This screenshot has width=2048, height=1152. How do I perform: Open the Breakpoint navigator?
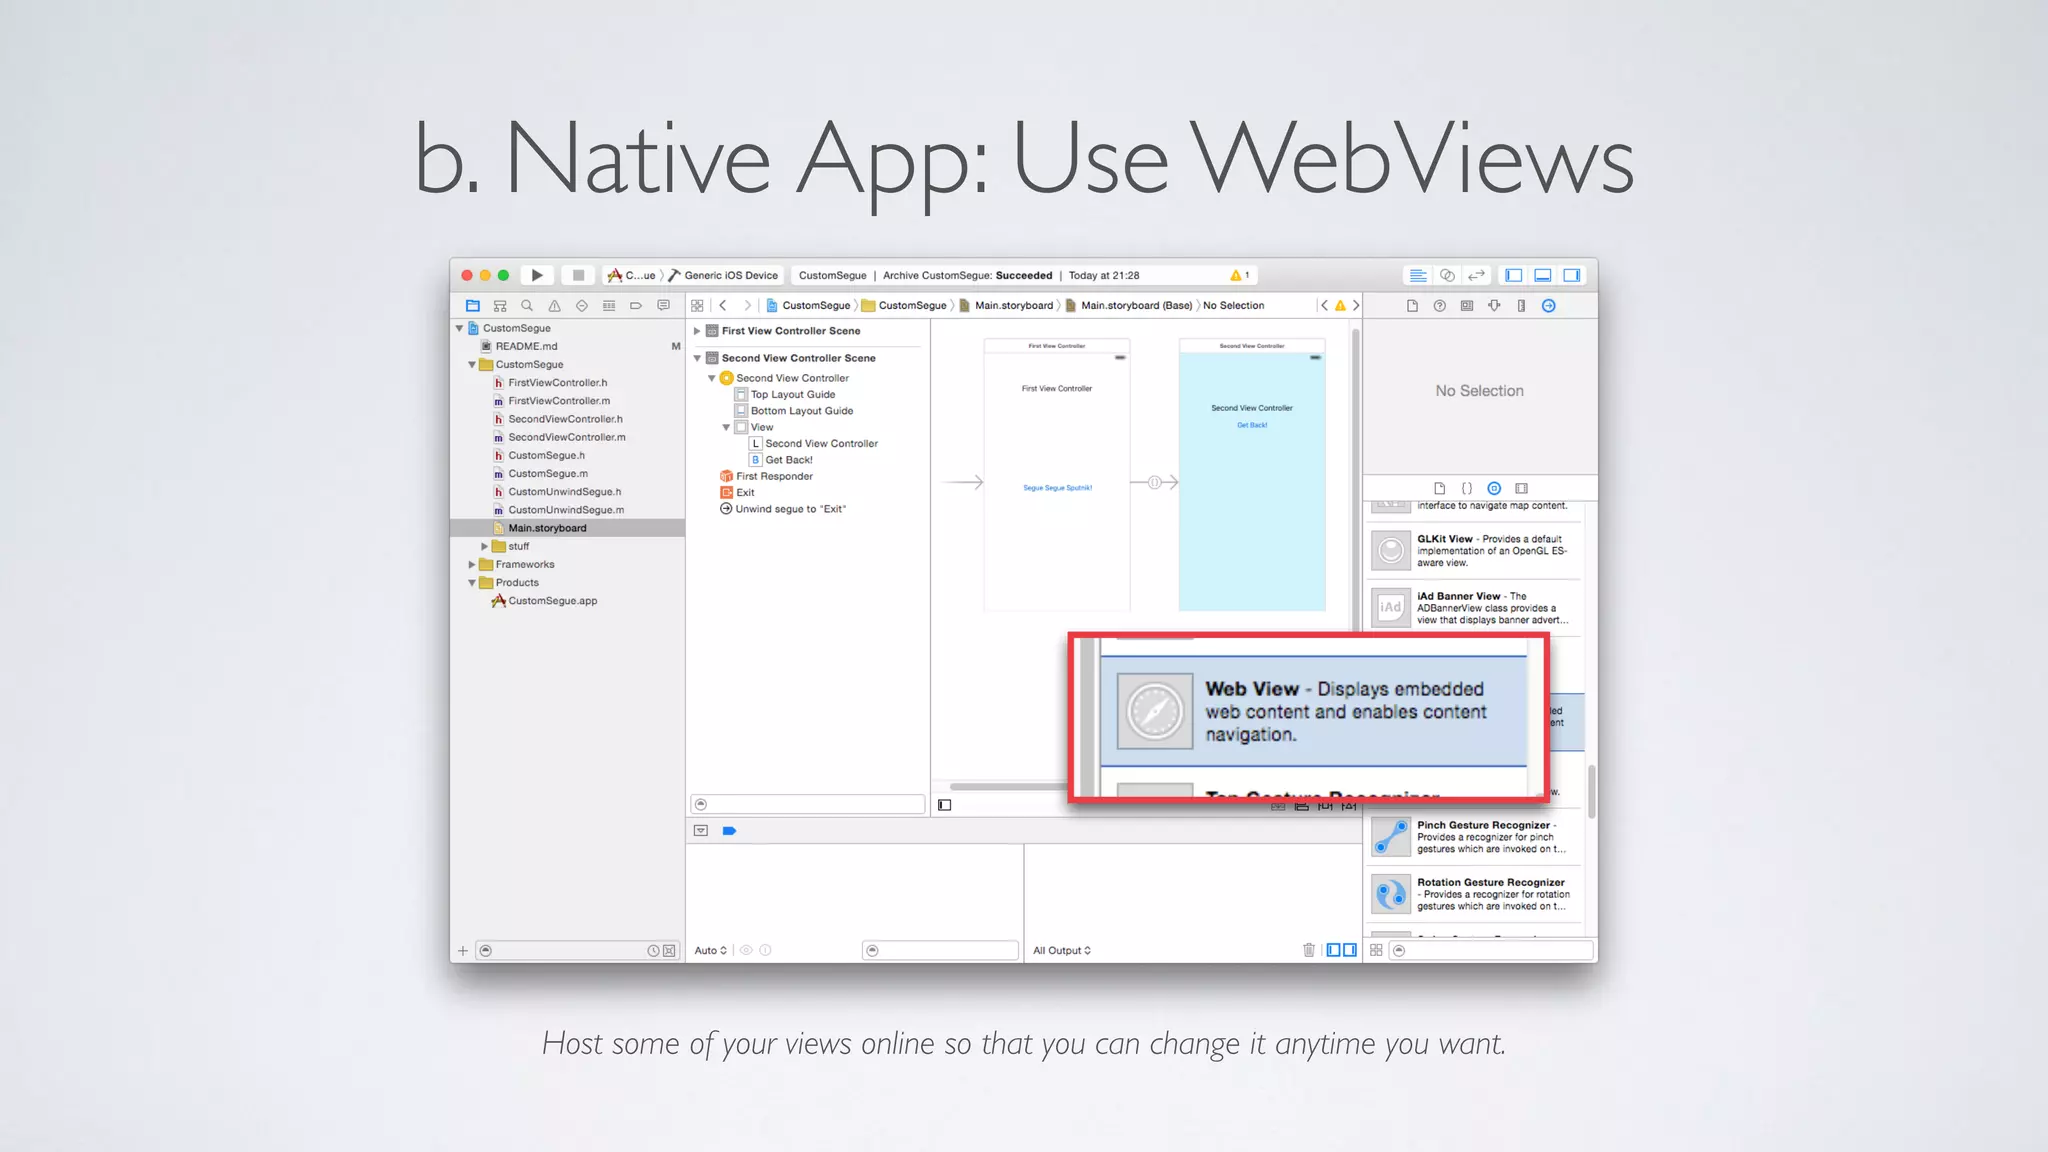(x=636, y=306)
